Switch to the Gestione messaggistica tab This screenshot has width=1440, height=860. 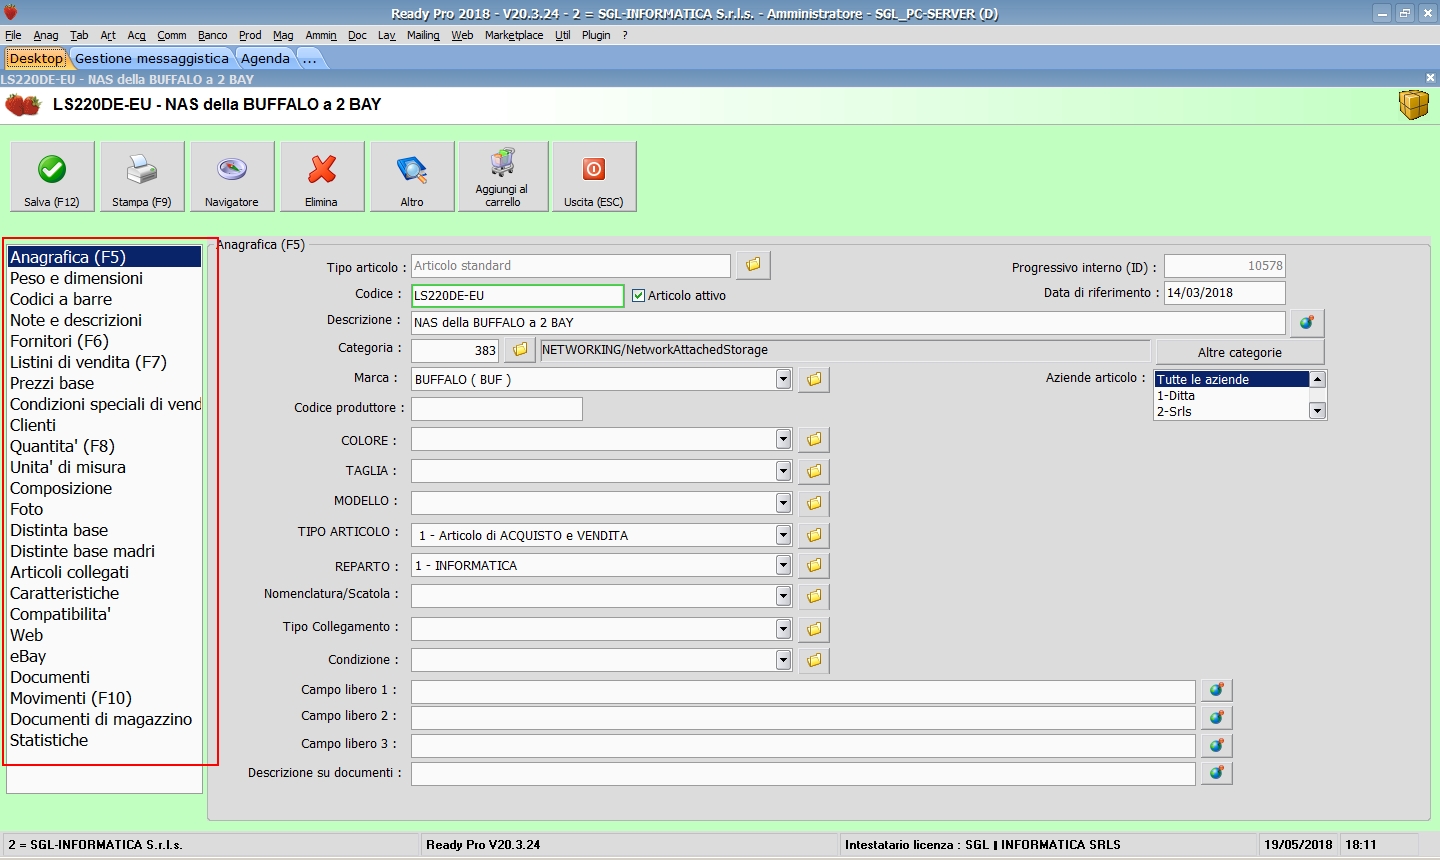click(x=152, y=59)
